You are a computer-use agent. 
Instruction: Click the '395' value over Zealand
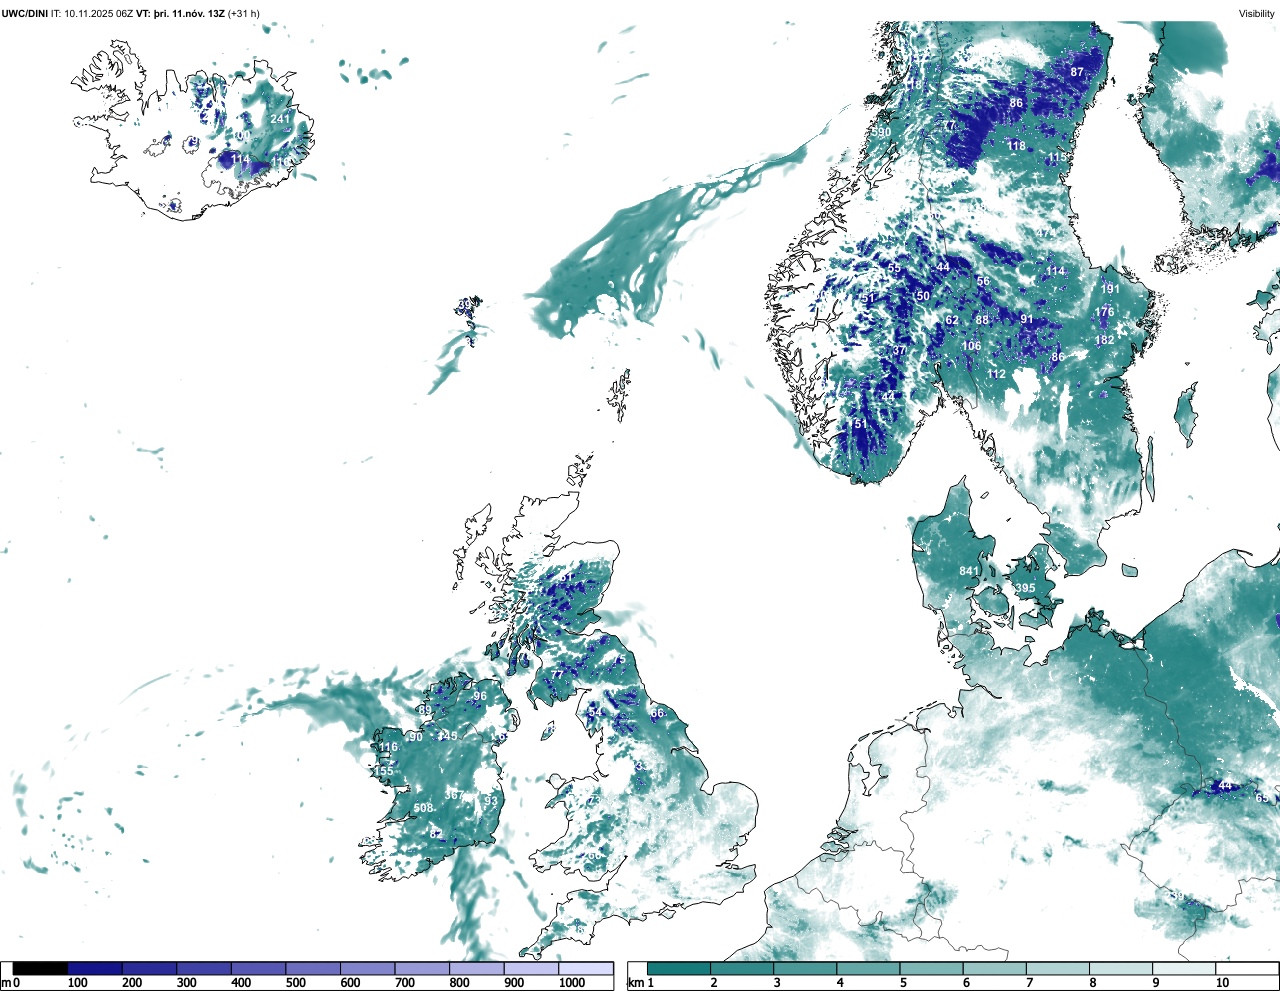tap(1025, 589)
